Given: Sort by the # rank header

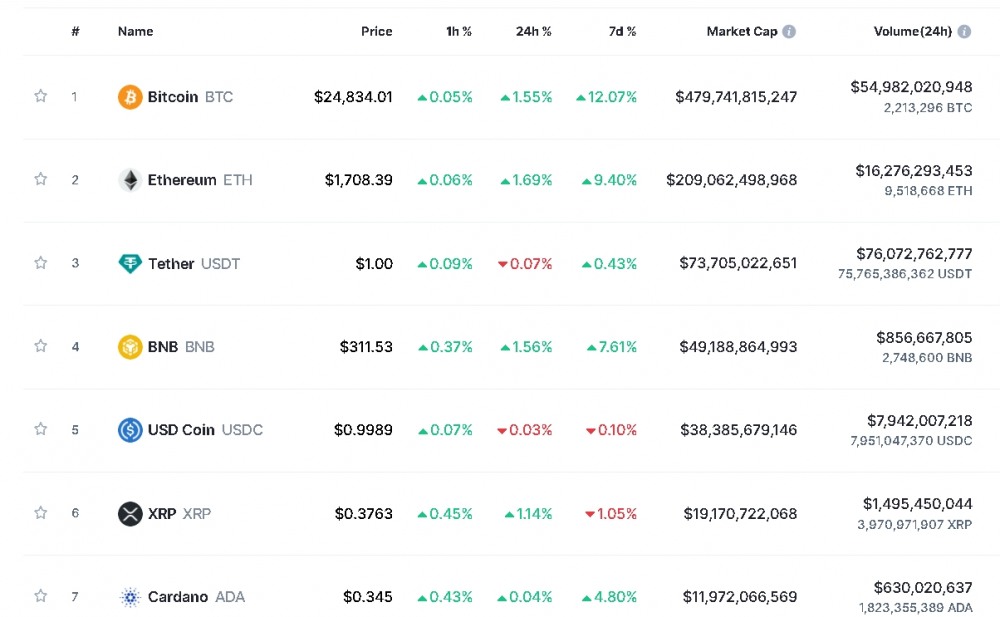Looking at the screenshot, I should tap(75, 31).
